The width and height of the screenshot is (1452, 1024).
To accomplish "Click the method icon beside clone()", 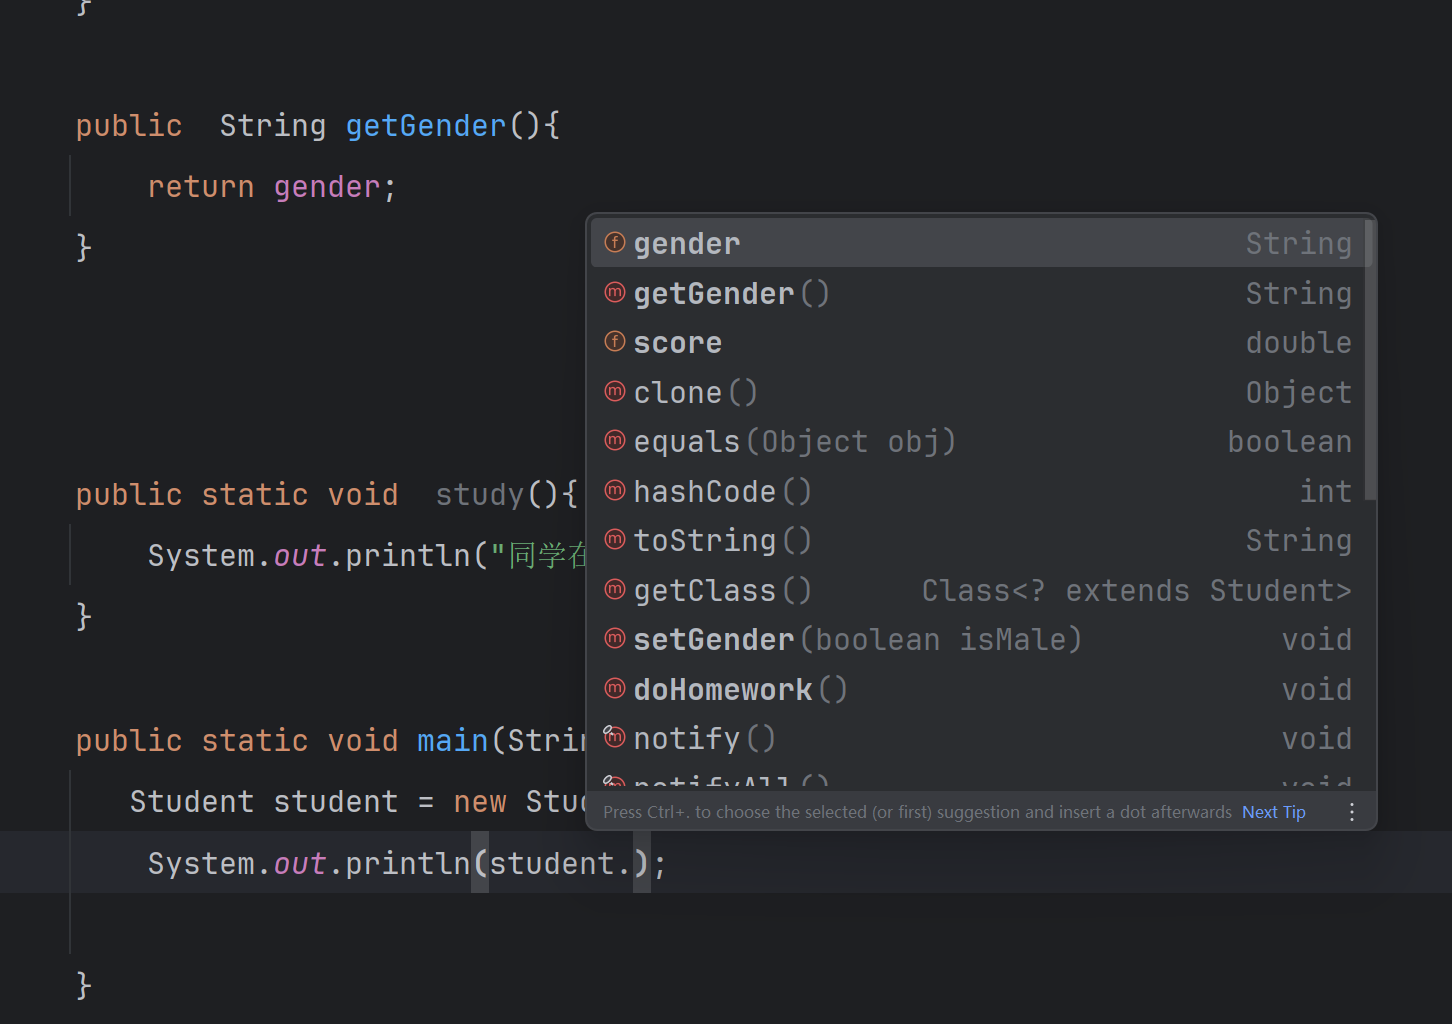I will 615,391.
